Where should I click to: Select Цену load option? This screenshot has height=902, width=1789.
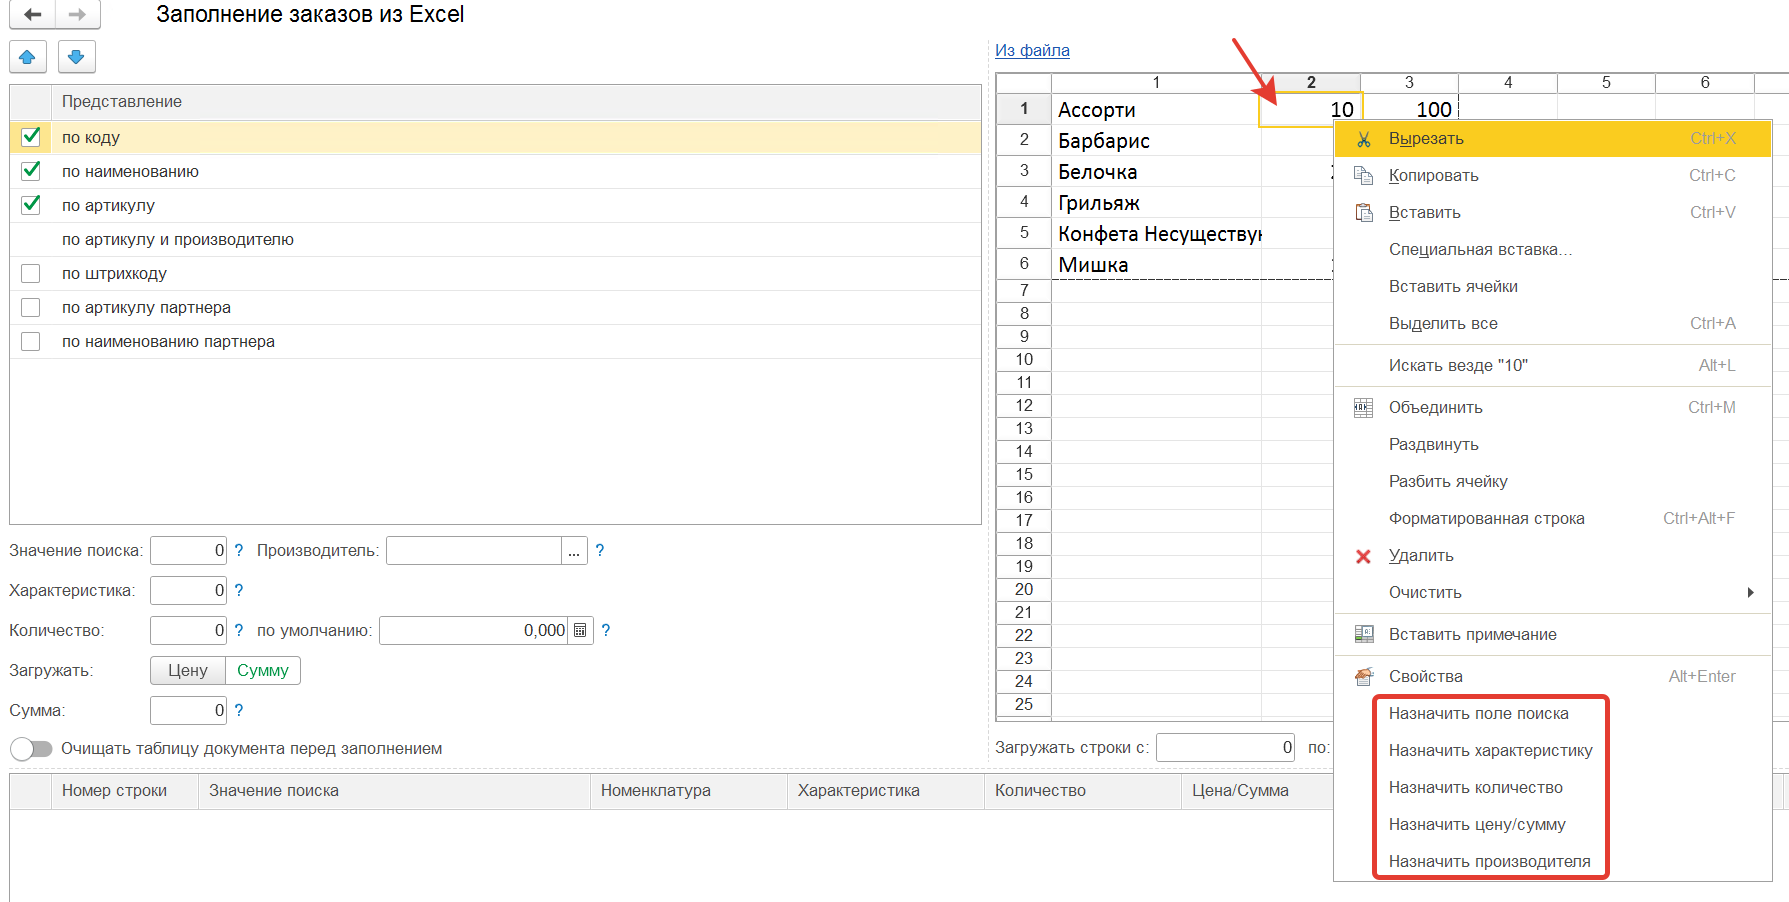tap(188, 670)
